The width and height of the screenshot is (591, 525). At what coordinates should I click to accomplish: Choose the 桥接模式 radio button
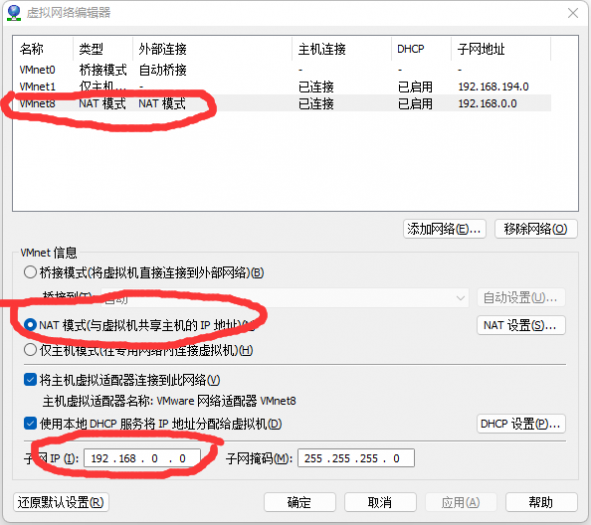tap(30, 272)
